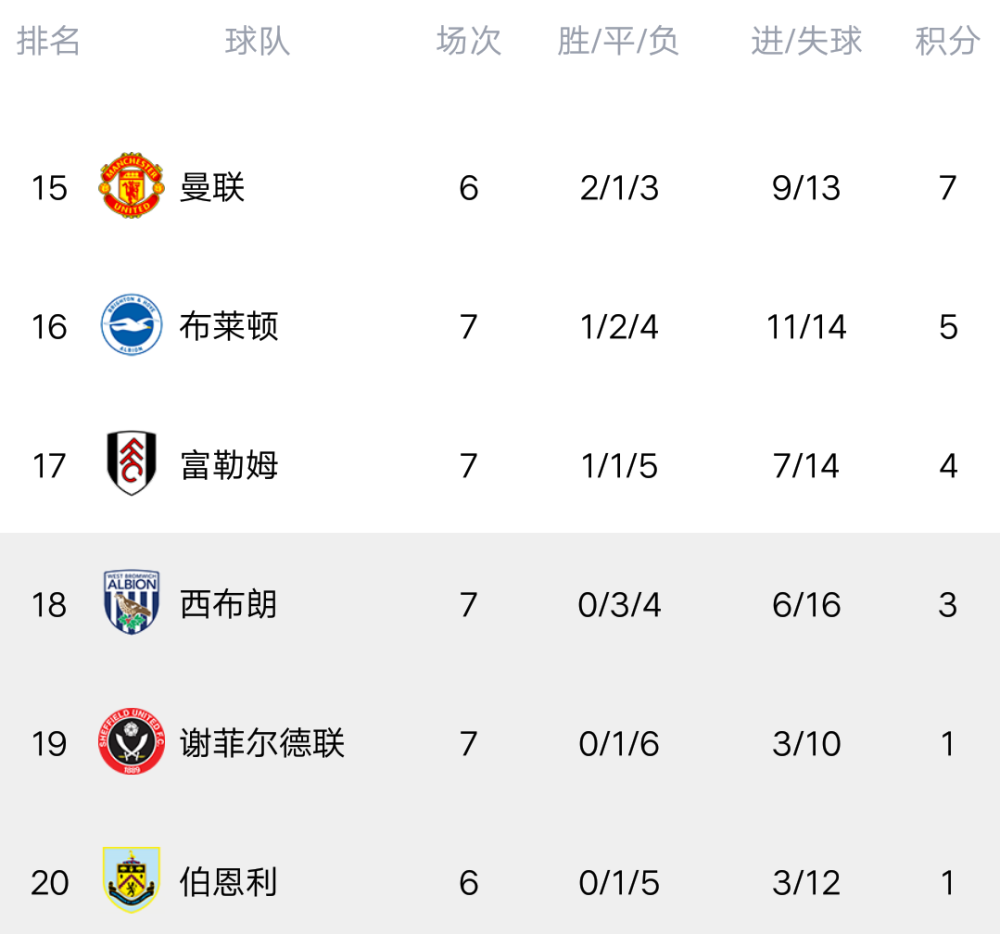Open team name 谢菲尔德联
The image size is (1000, 934).
(x=262, y=743)
